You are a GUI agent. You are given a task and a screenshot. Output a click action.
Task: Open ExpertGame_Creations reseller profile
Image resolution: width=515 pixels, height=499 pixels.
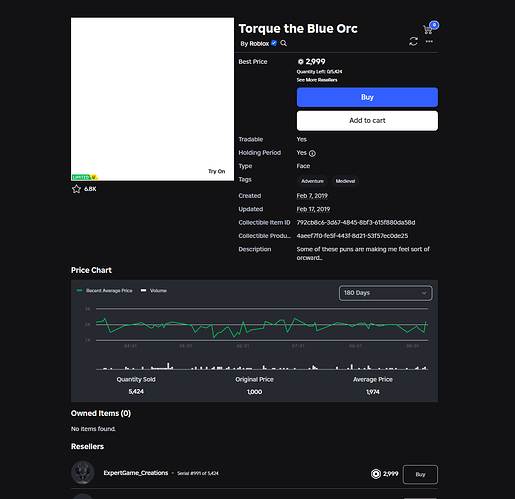[136, 473]
